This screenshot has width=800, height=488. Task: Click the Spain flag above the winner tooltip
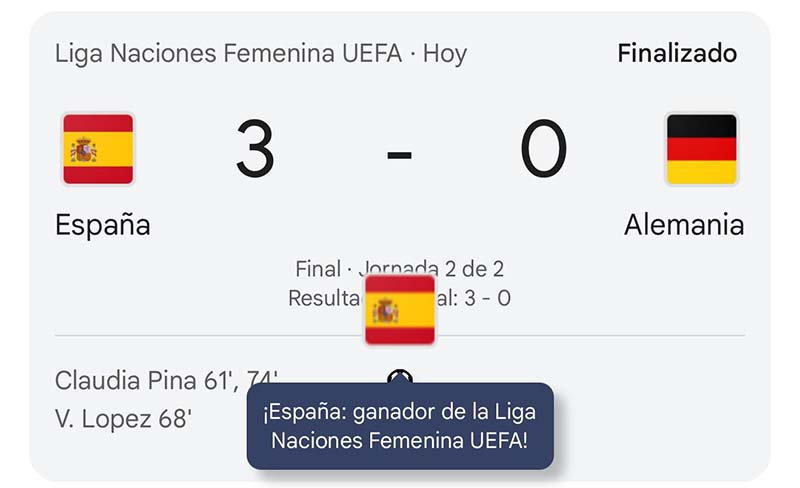[x=400, y=310]
